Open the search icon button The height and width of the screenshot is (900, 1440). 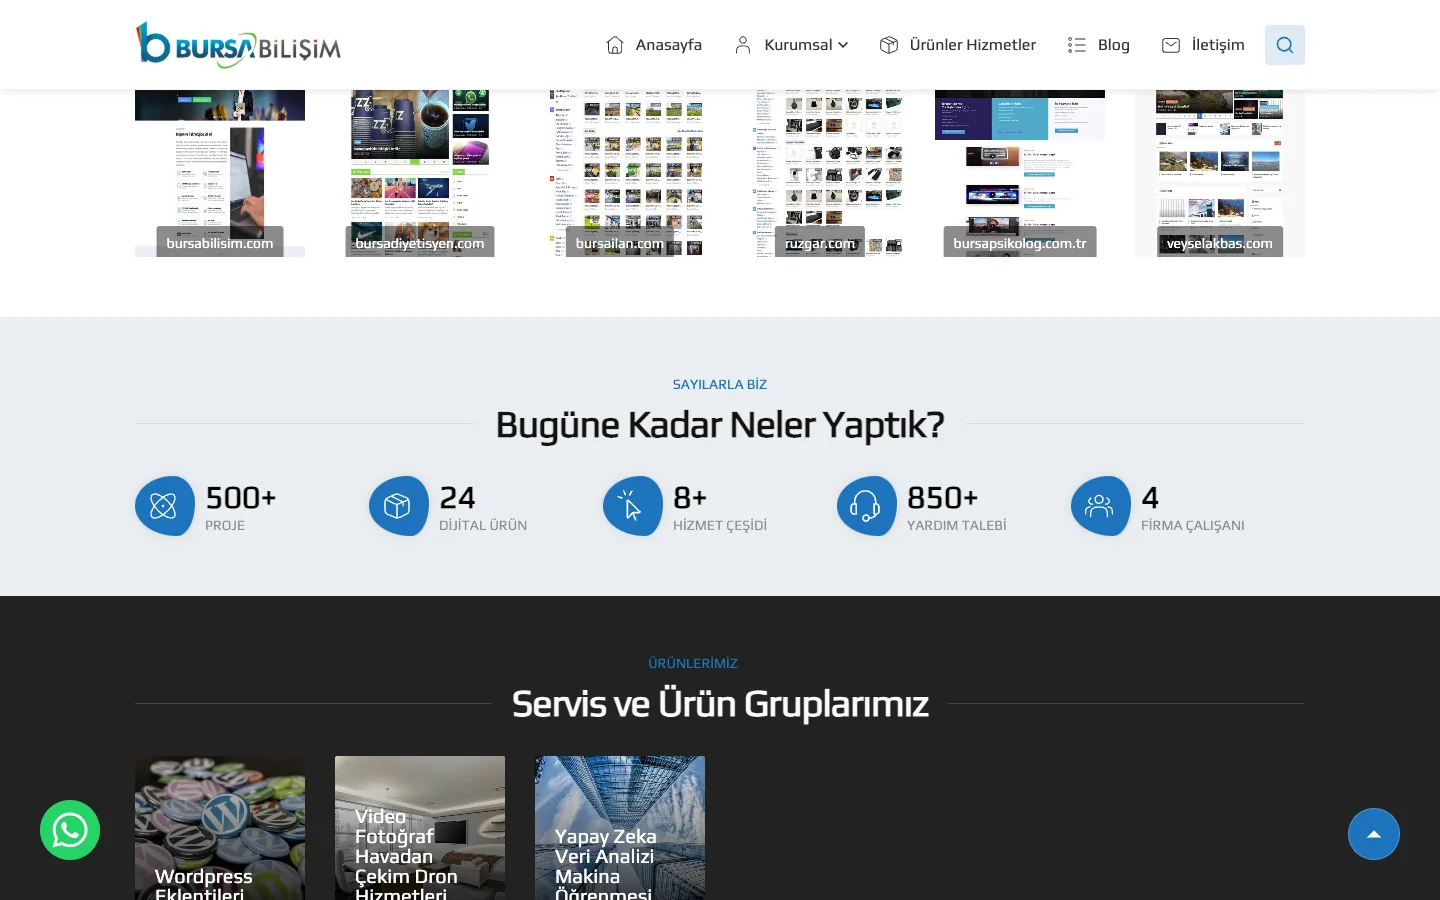(1285, 45)
